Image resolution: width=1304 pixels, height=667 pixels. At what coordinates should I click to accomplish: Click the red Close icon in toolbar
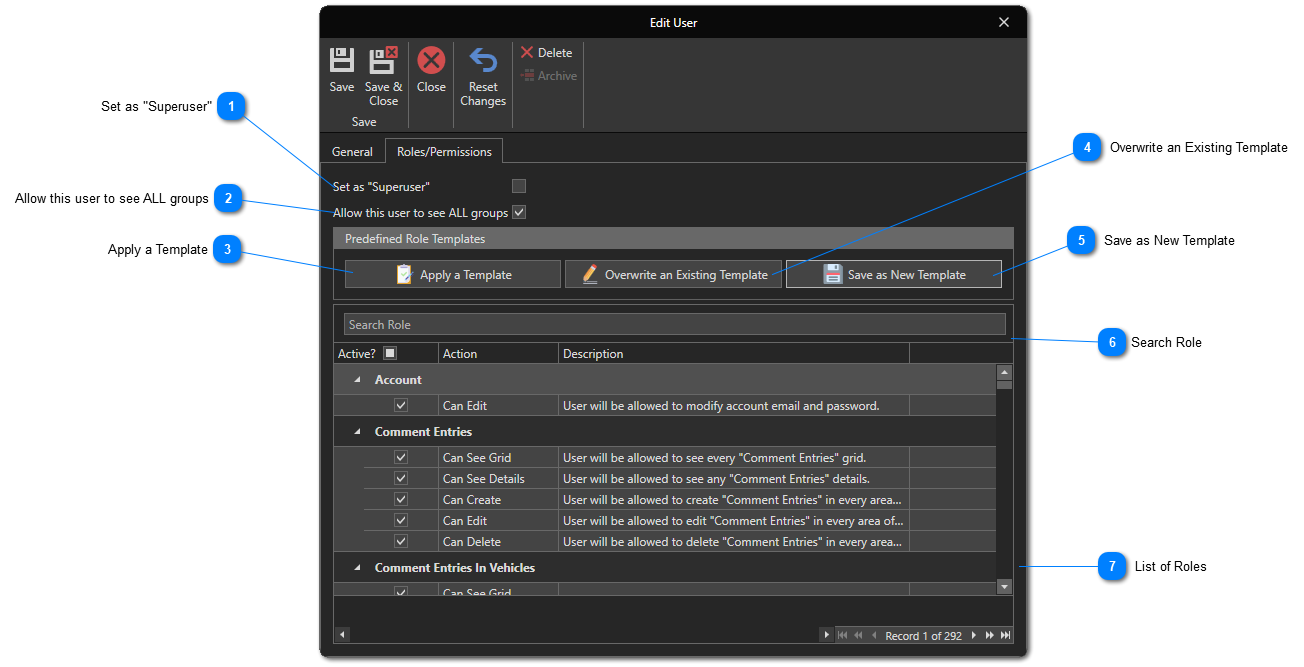coord(431,61)
